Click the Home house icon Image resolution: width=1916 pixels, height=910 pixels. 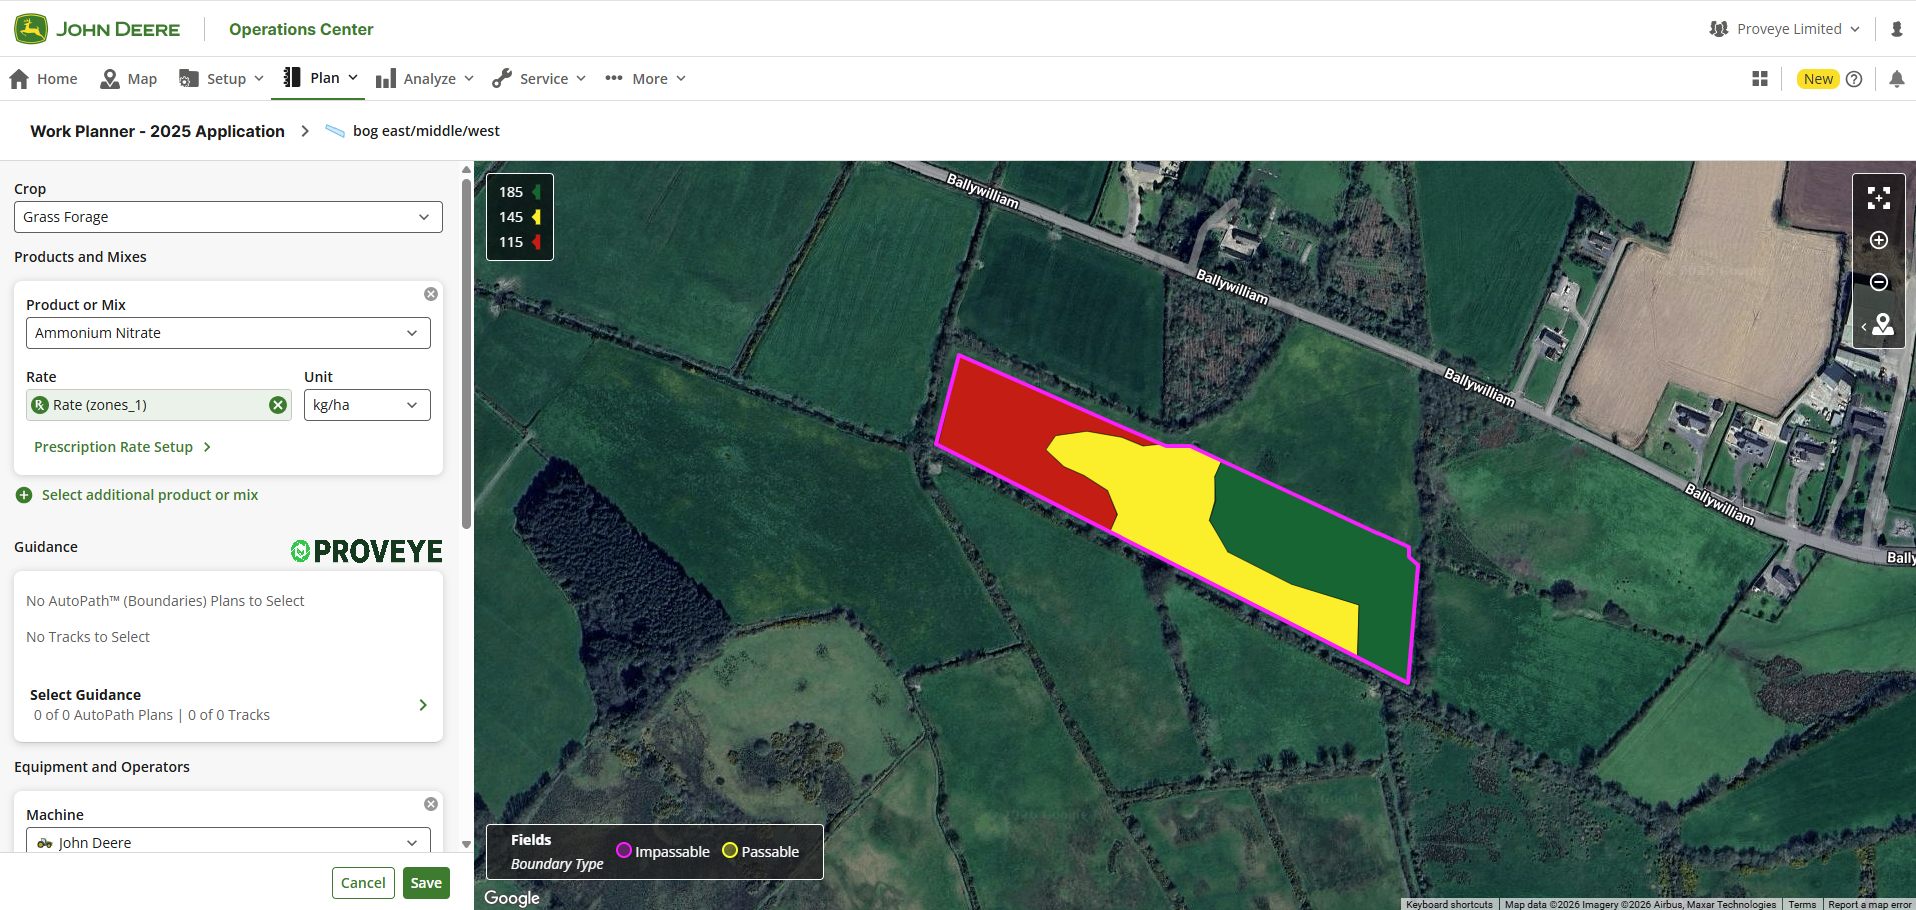click(19, 79)
